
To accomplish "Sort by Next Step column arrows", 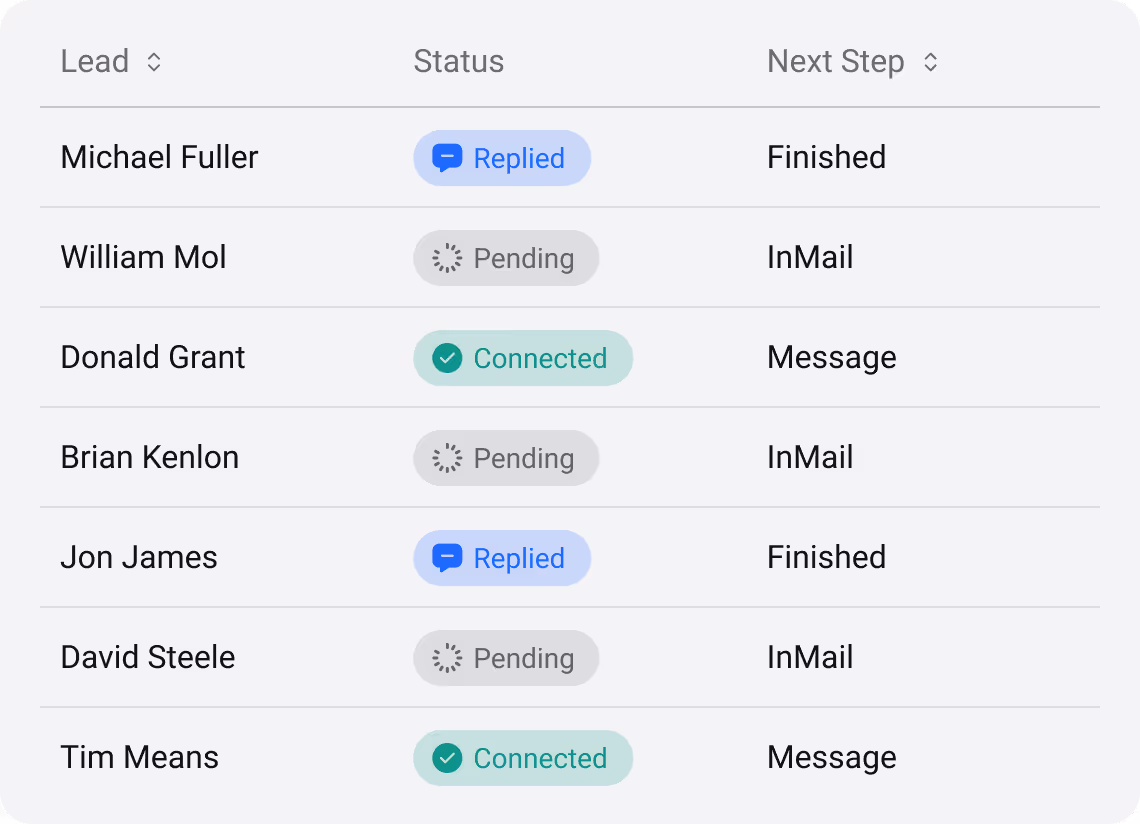I will click(930, 62).
